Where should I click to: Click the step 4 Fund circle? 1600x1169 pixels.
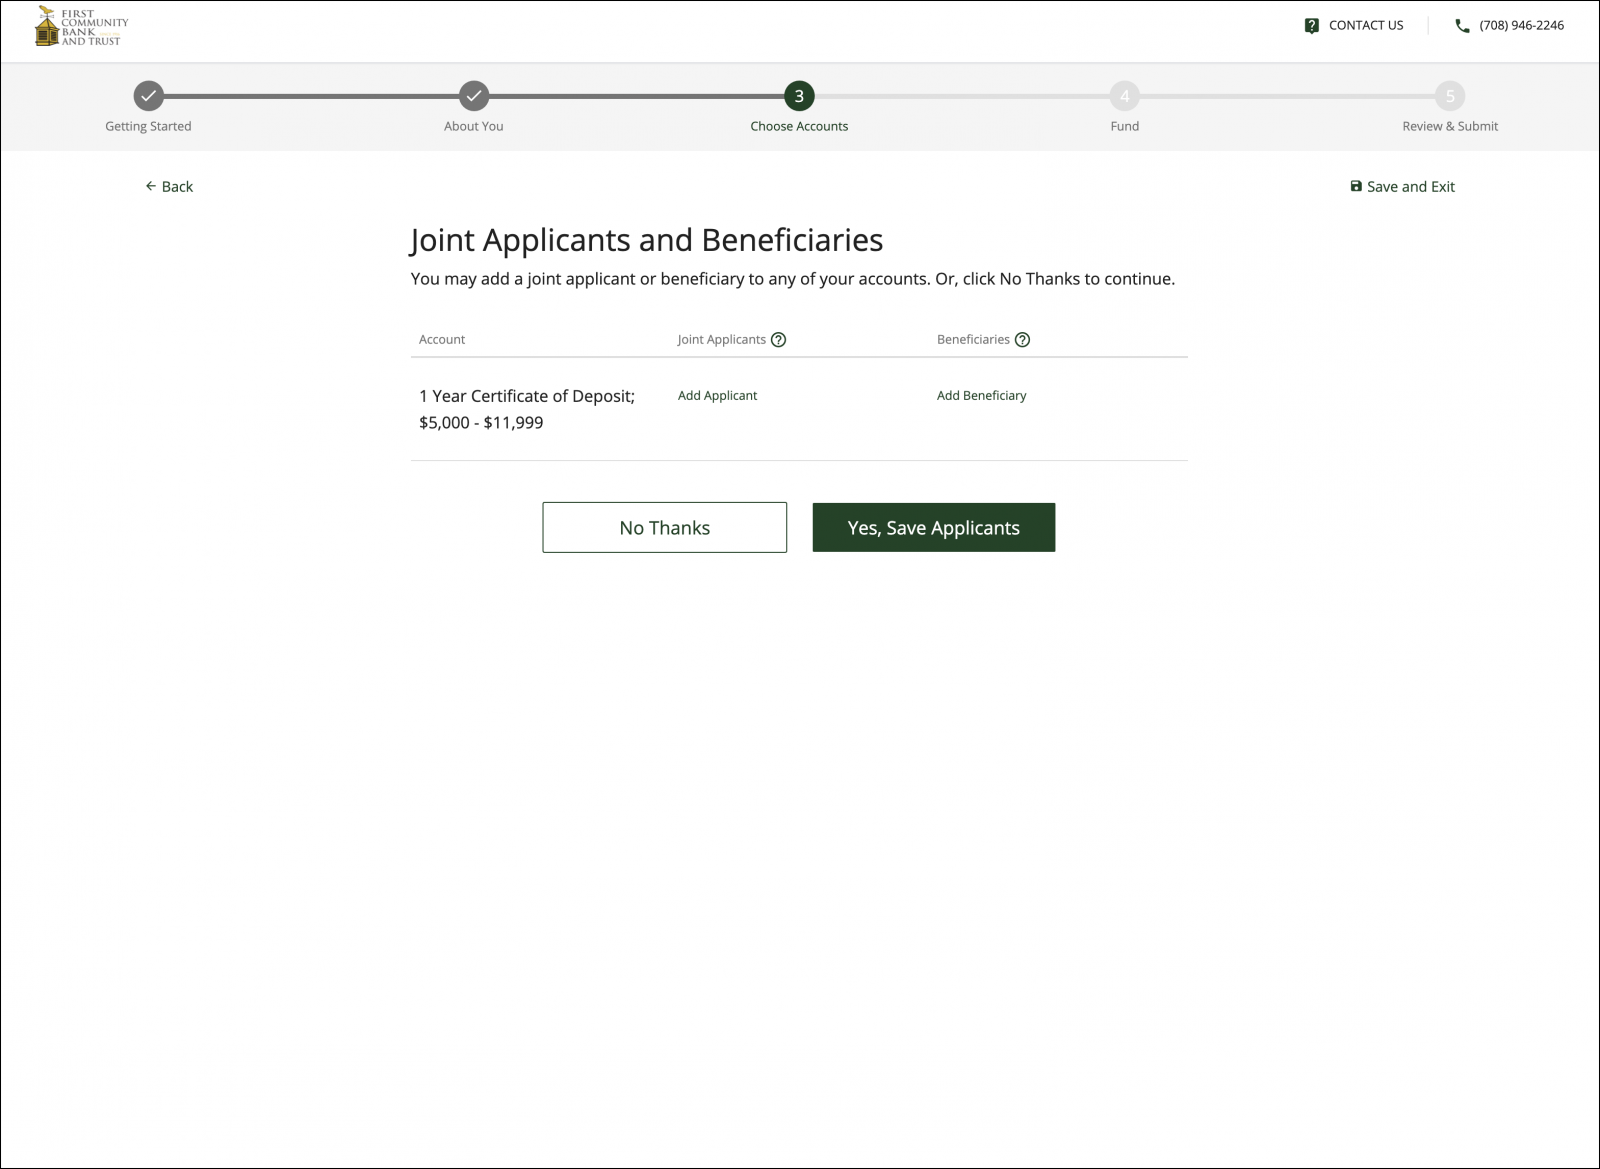click(1124, 96)
